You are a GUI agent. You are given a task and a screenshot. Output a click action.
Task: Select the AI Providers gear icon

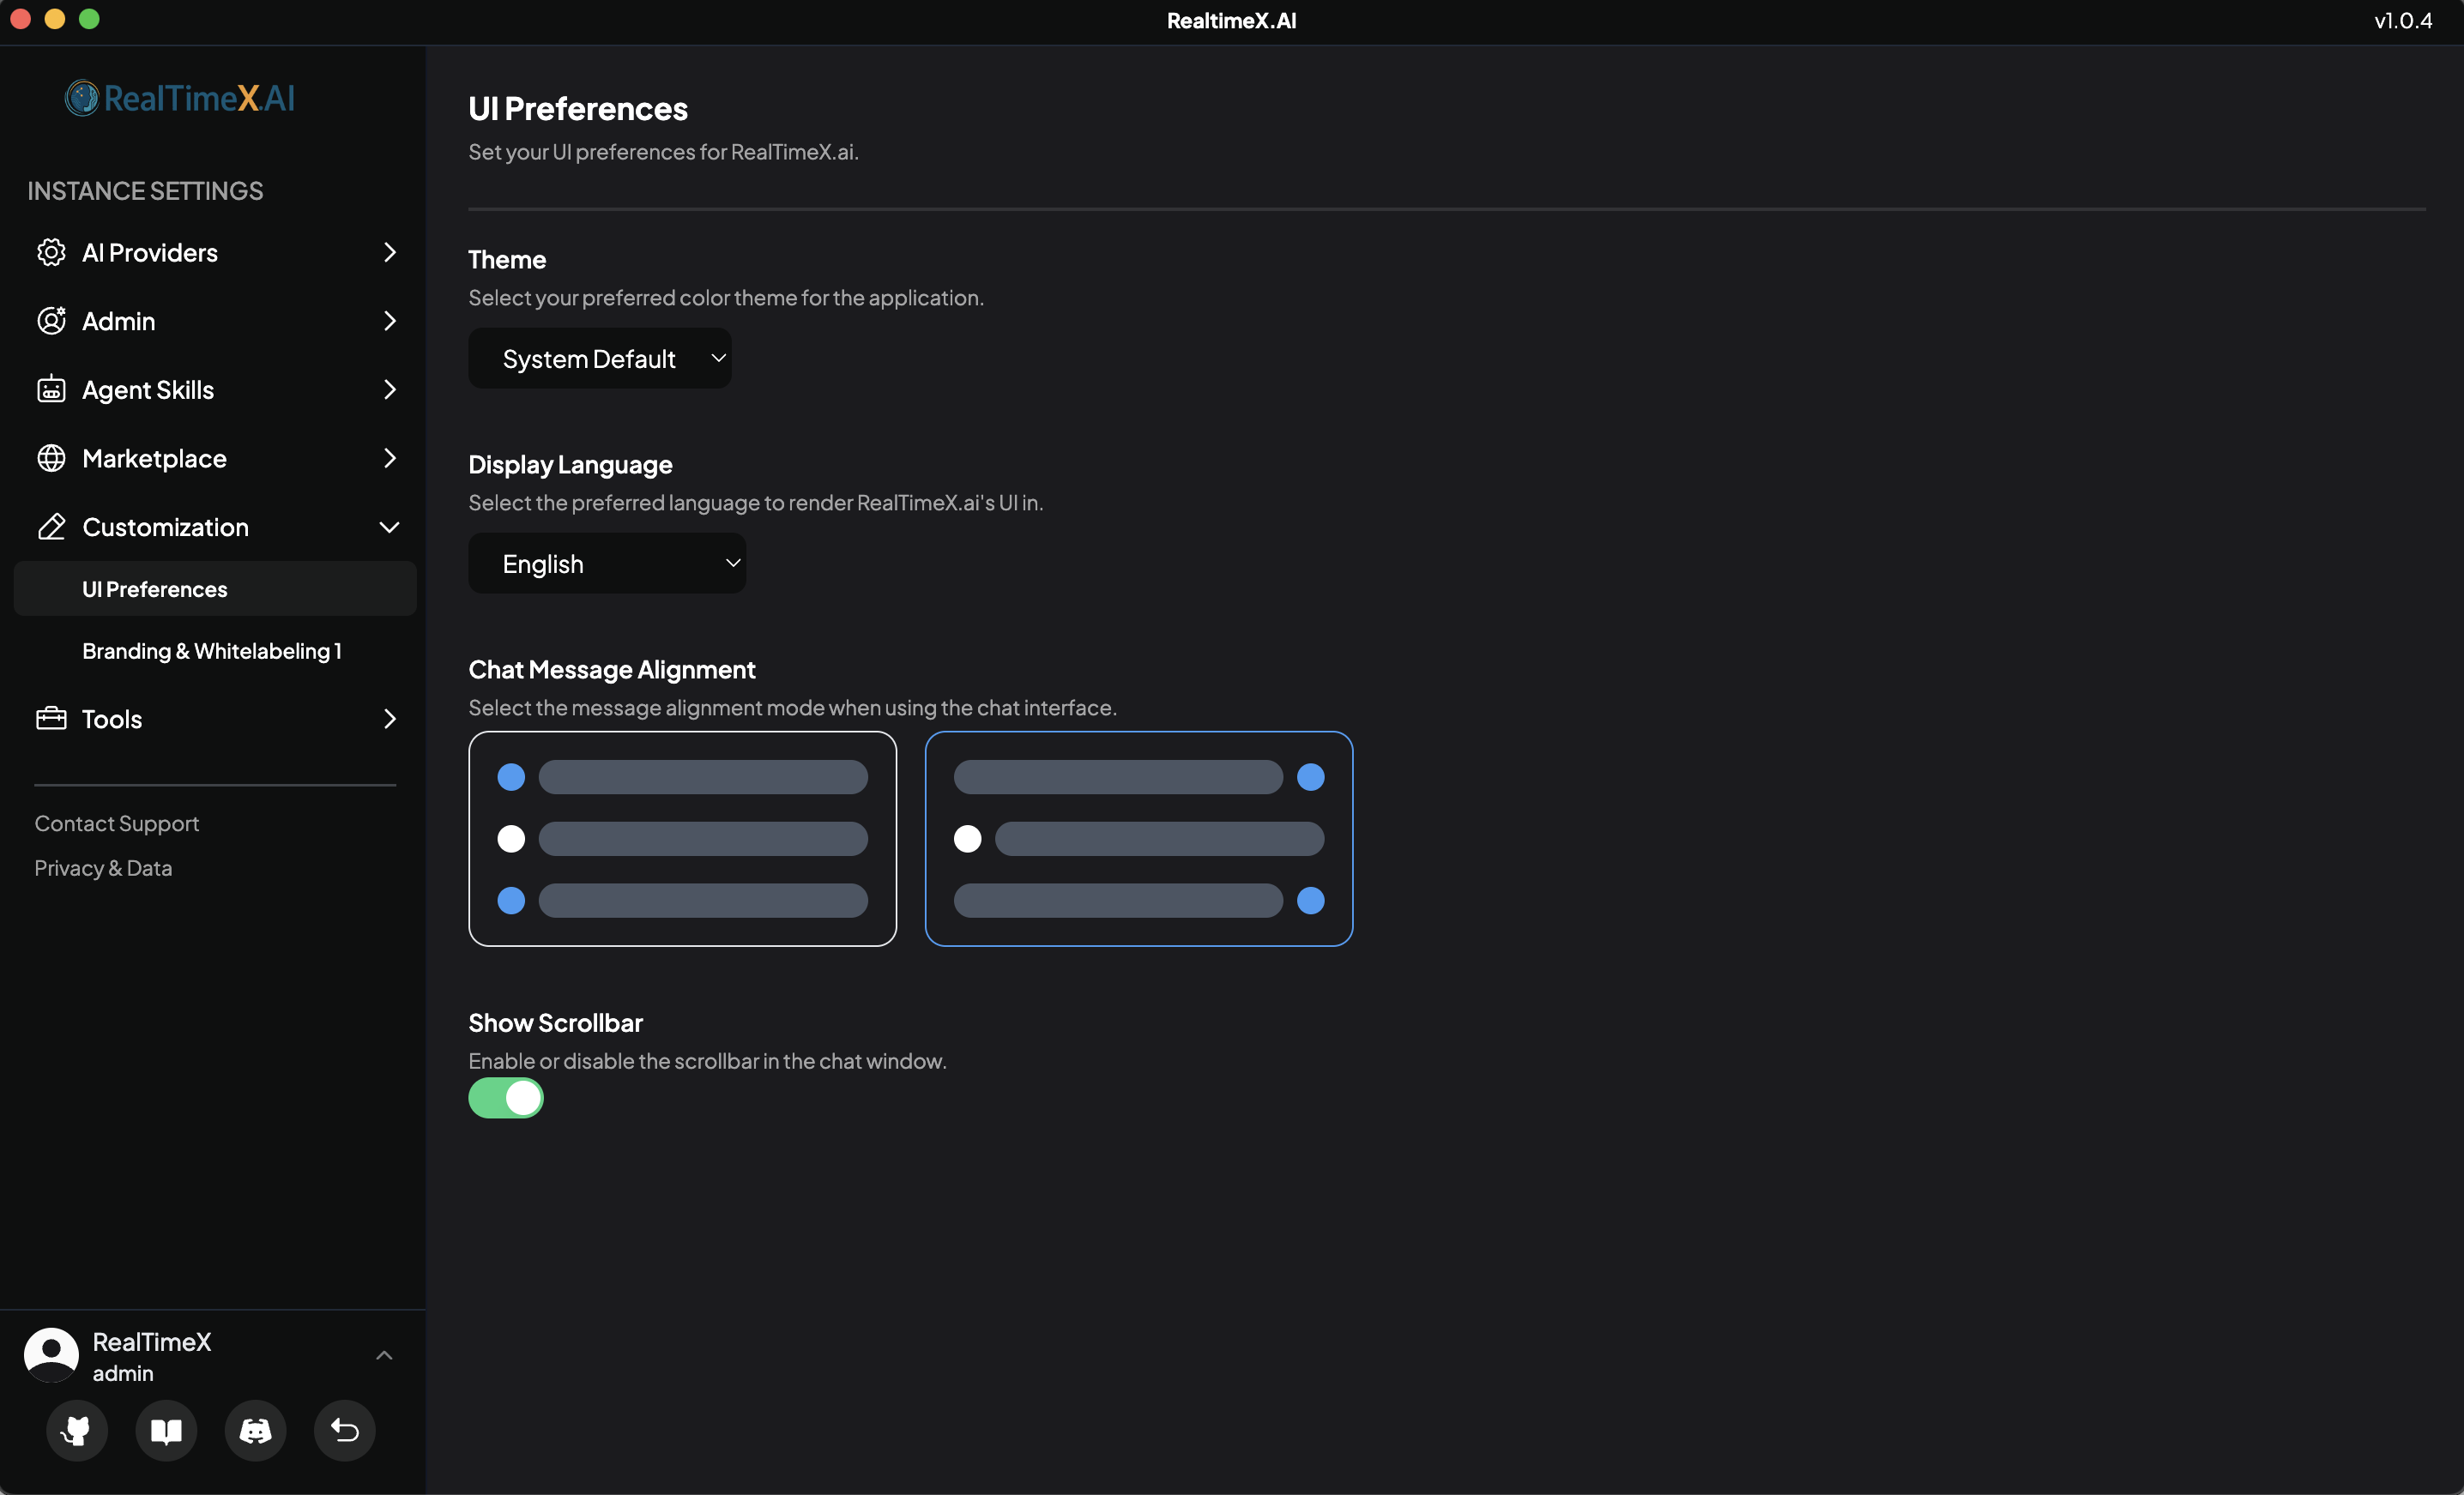51,252
